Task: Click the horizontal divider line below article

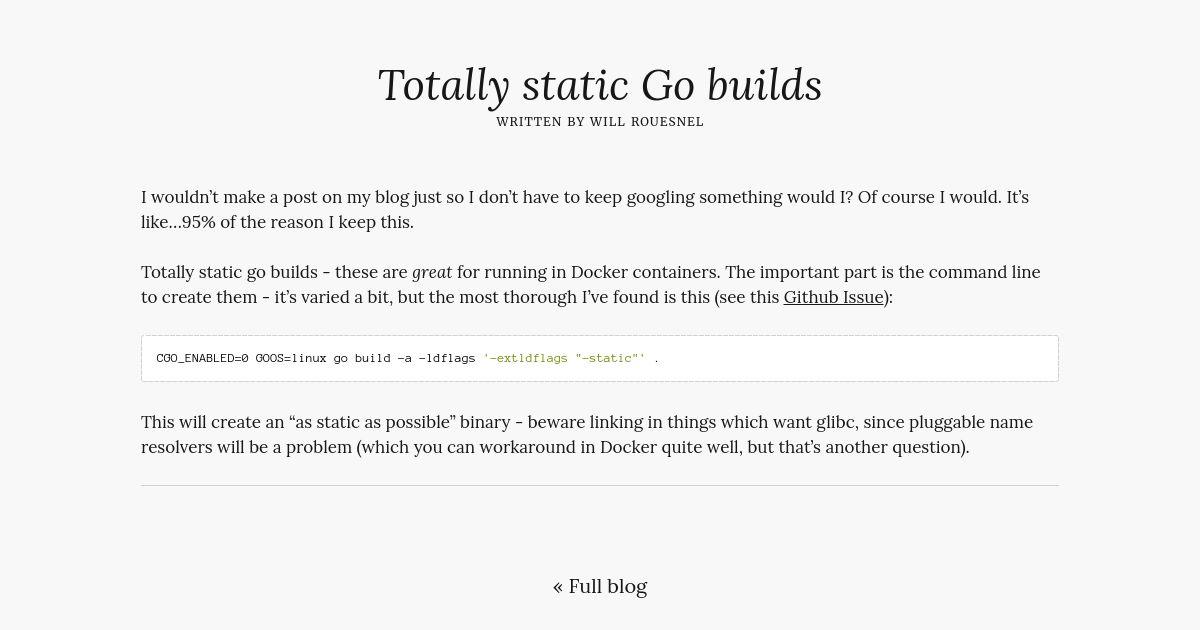Action: click(x=600, y=486)
